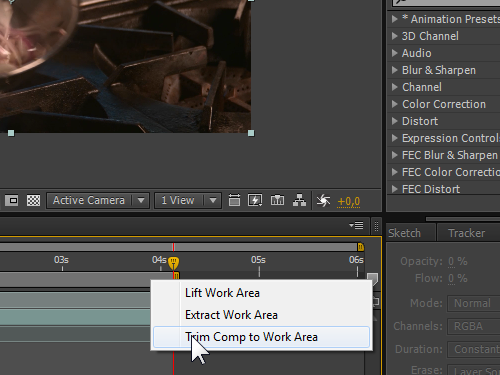Click the 03s mark on time ruler
Screen dimensions: 500x375
point(61,260)
